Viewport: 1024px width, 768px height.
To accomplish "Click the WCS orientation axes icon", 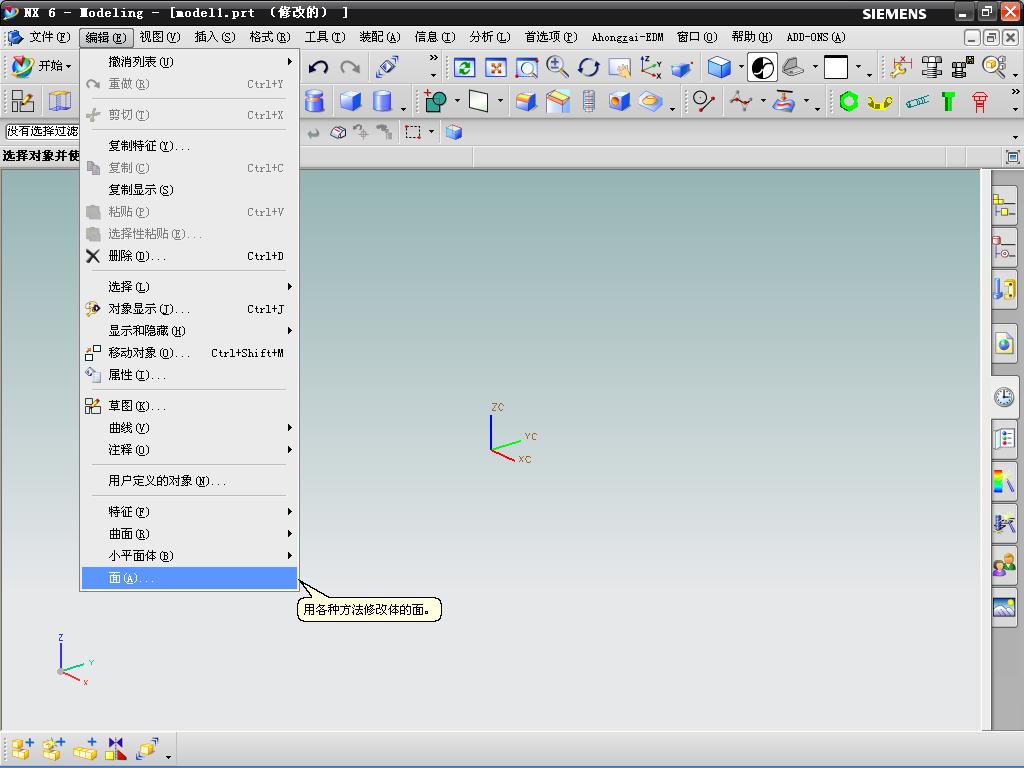I will click(651, 67).
